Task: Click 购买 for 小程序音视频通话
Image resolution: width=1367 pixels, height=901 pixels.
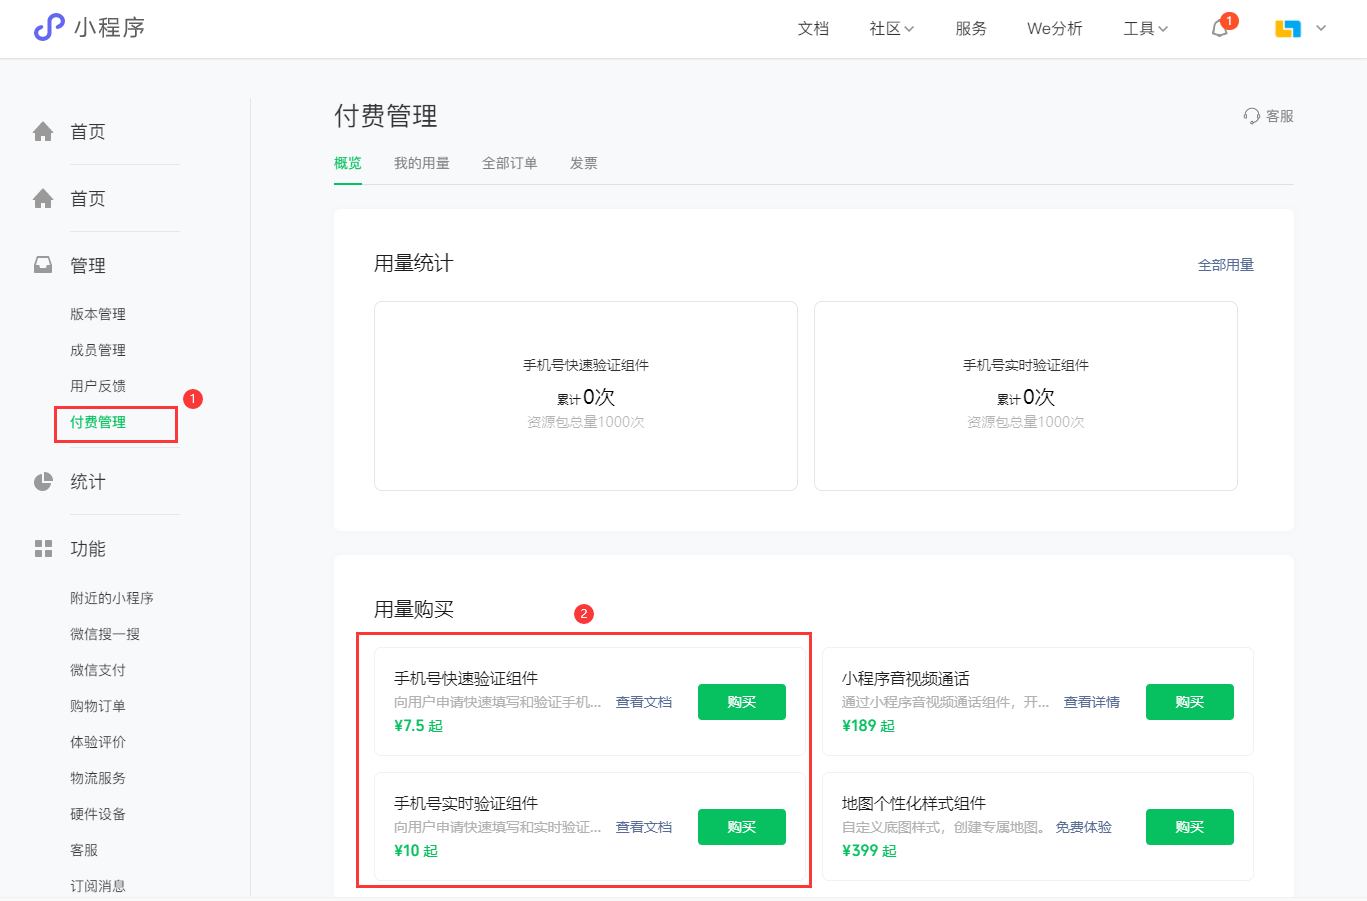Action: pyautogui.click(x=1189, y=702)
